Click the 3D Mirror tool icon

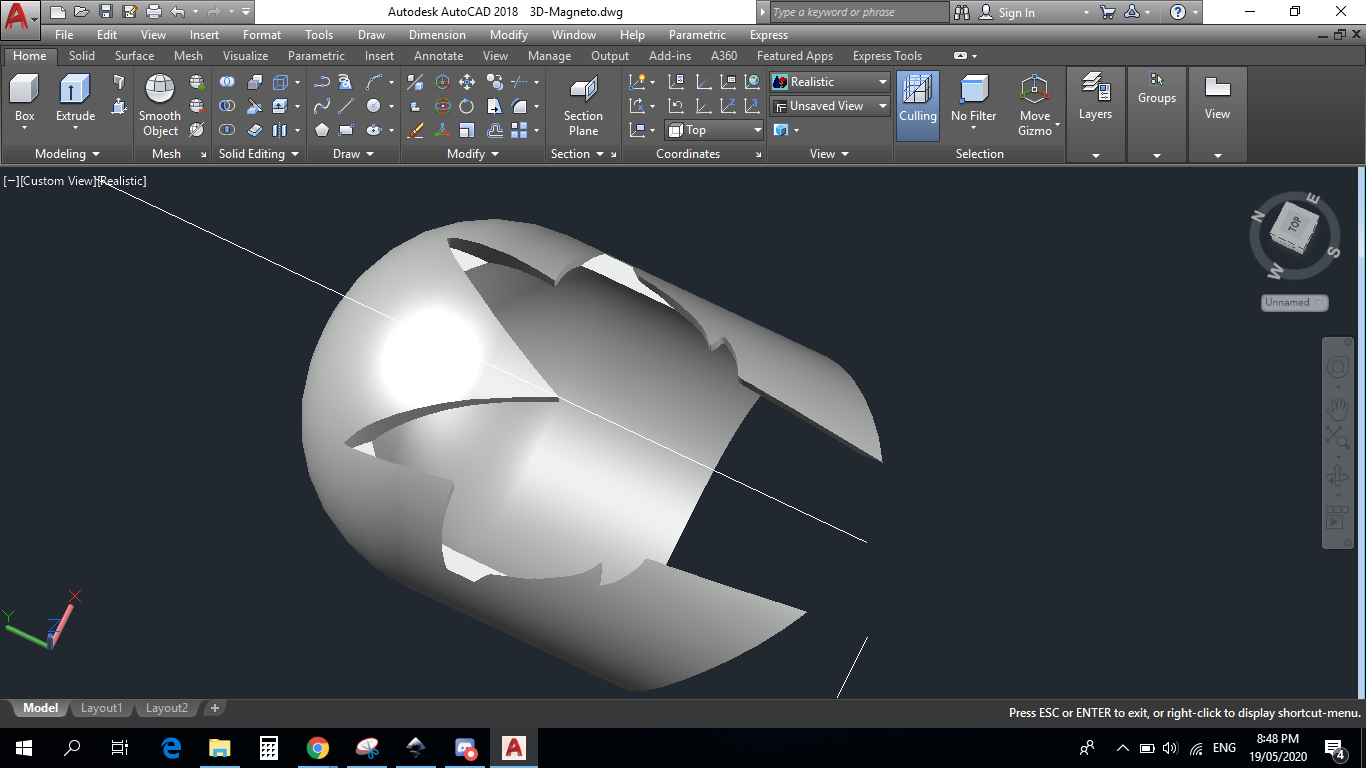point(416,82)
